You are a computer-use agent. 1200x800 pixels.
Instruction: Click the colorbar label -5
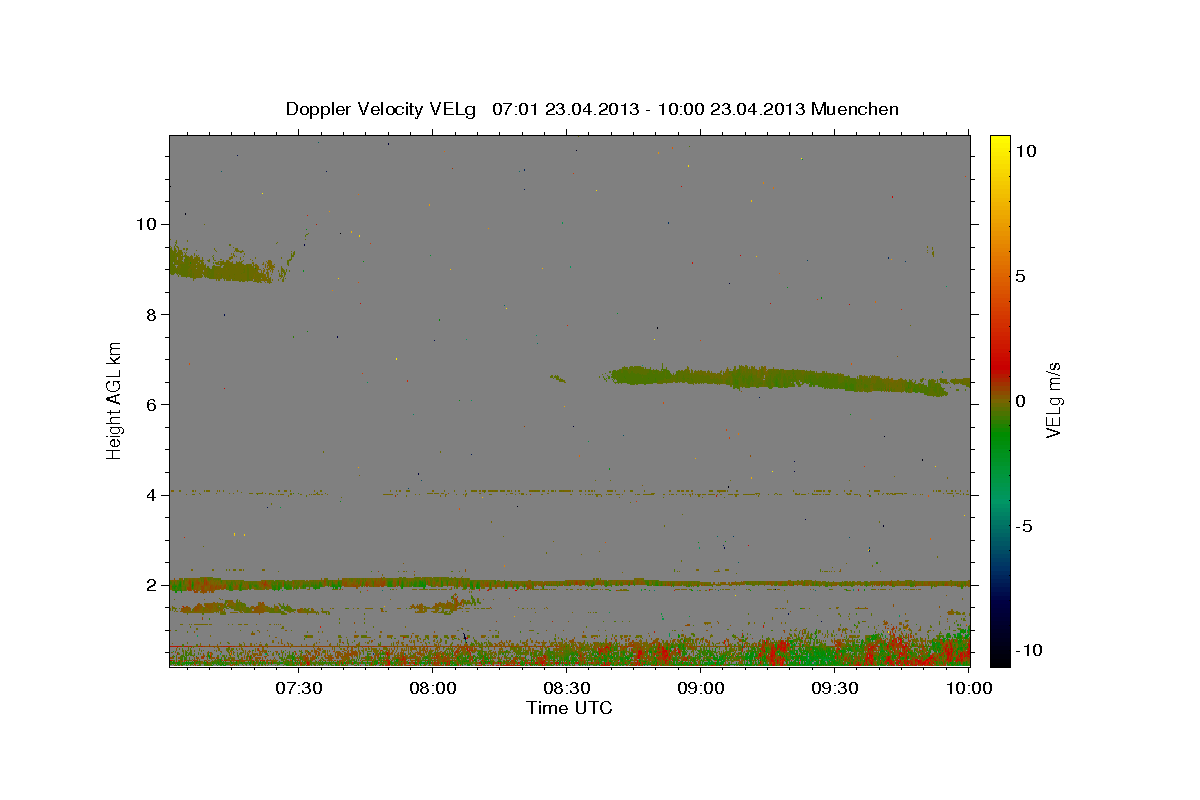coord(1024,526)
